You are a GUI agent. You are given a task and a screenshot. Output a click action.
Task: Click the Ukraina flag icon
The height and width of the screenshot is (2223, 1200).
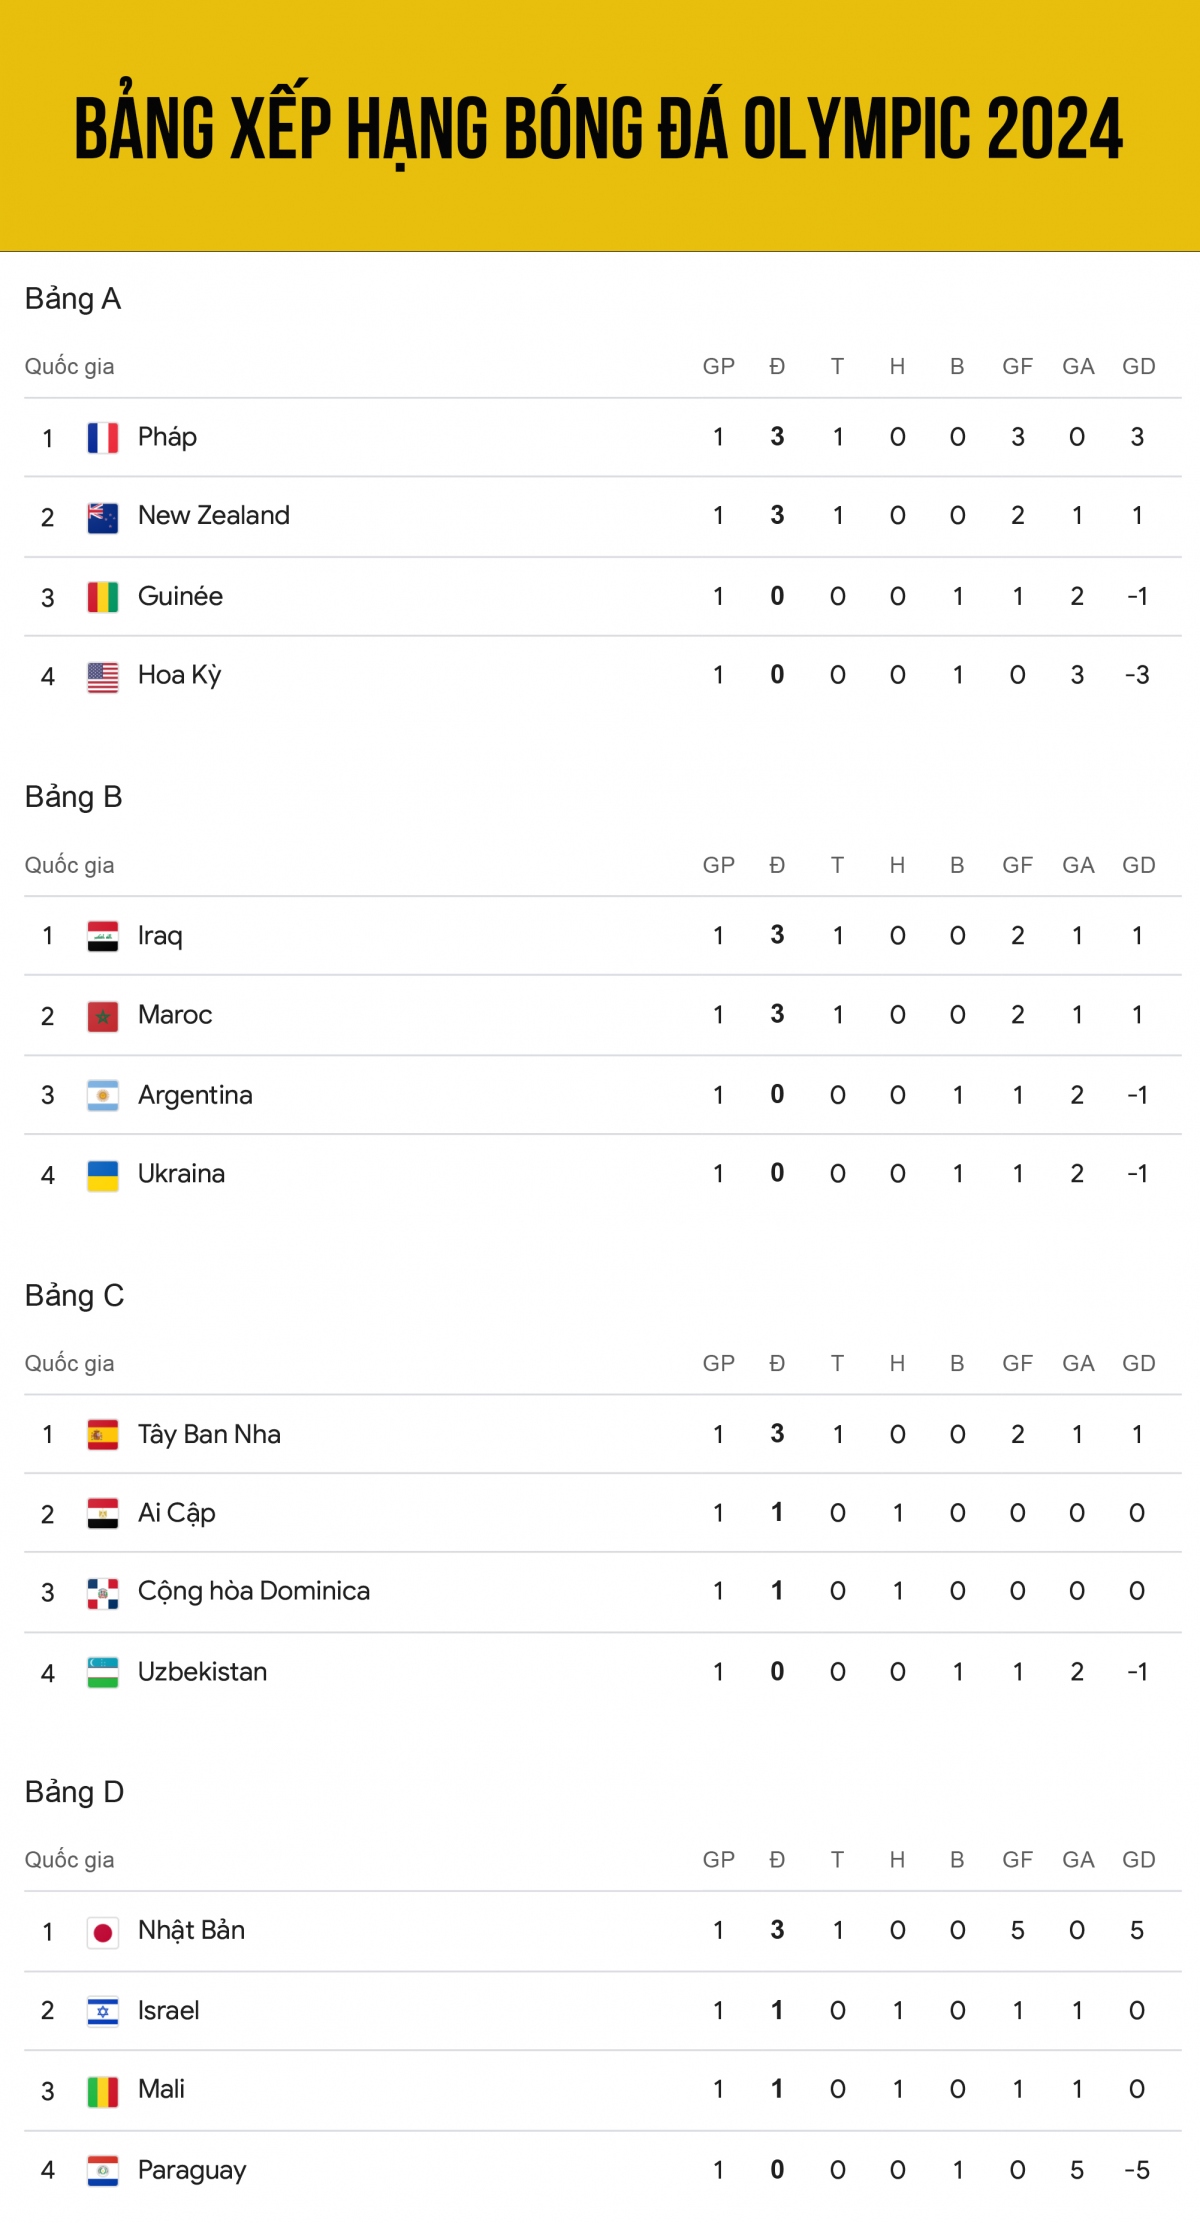pyautogui.click(x=103, y=1175)
